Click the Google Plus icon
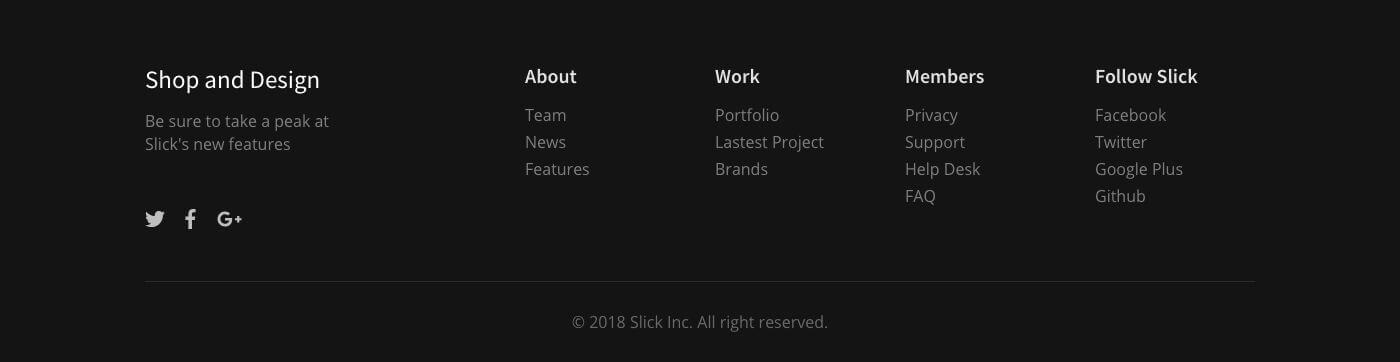The image size is (1400, 362). 229,219
